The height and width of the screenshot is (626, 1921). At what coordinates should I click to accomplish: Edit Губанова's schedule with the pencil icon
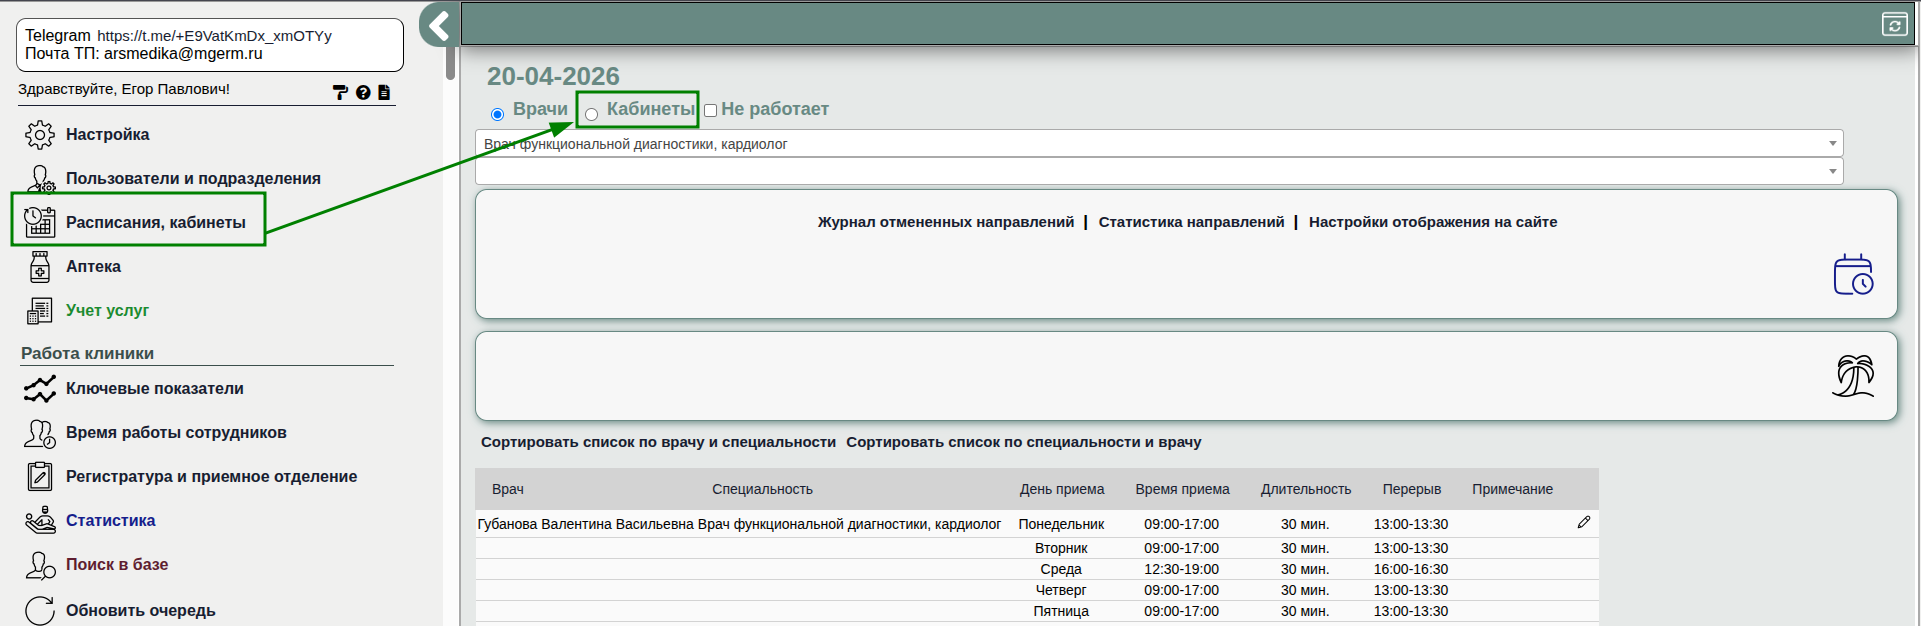click(x=1583, y=522)
